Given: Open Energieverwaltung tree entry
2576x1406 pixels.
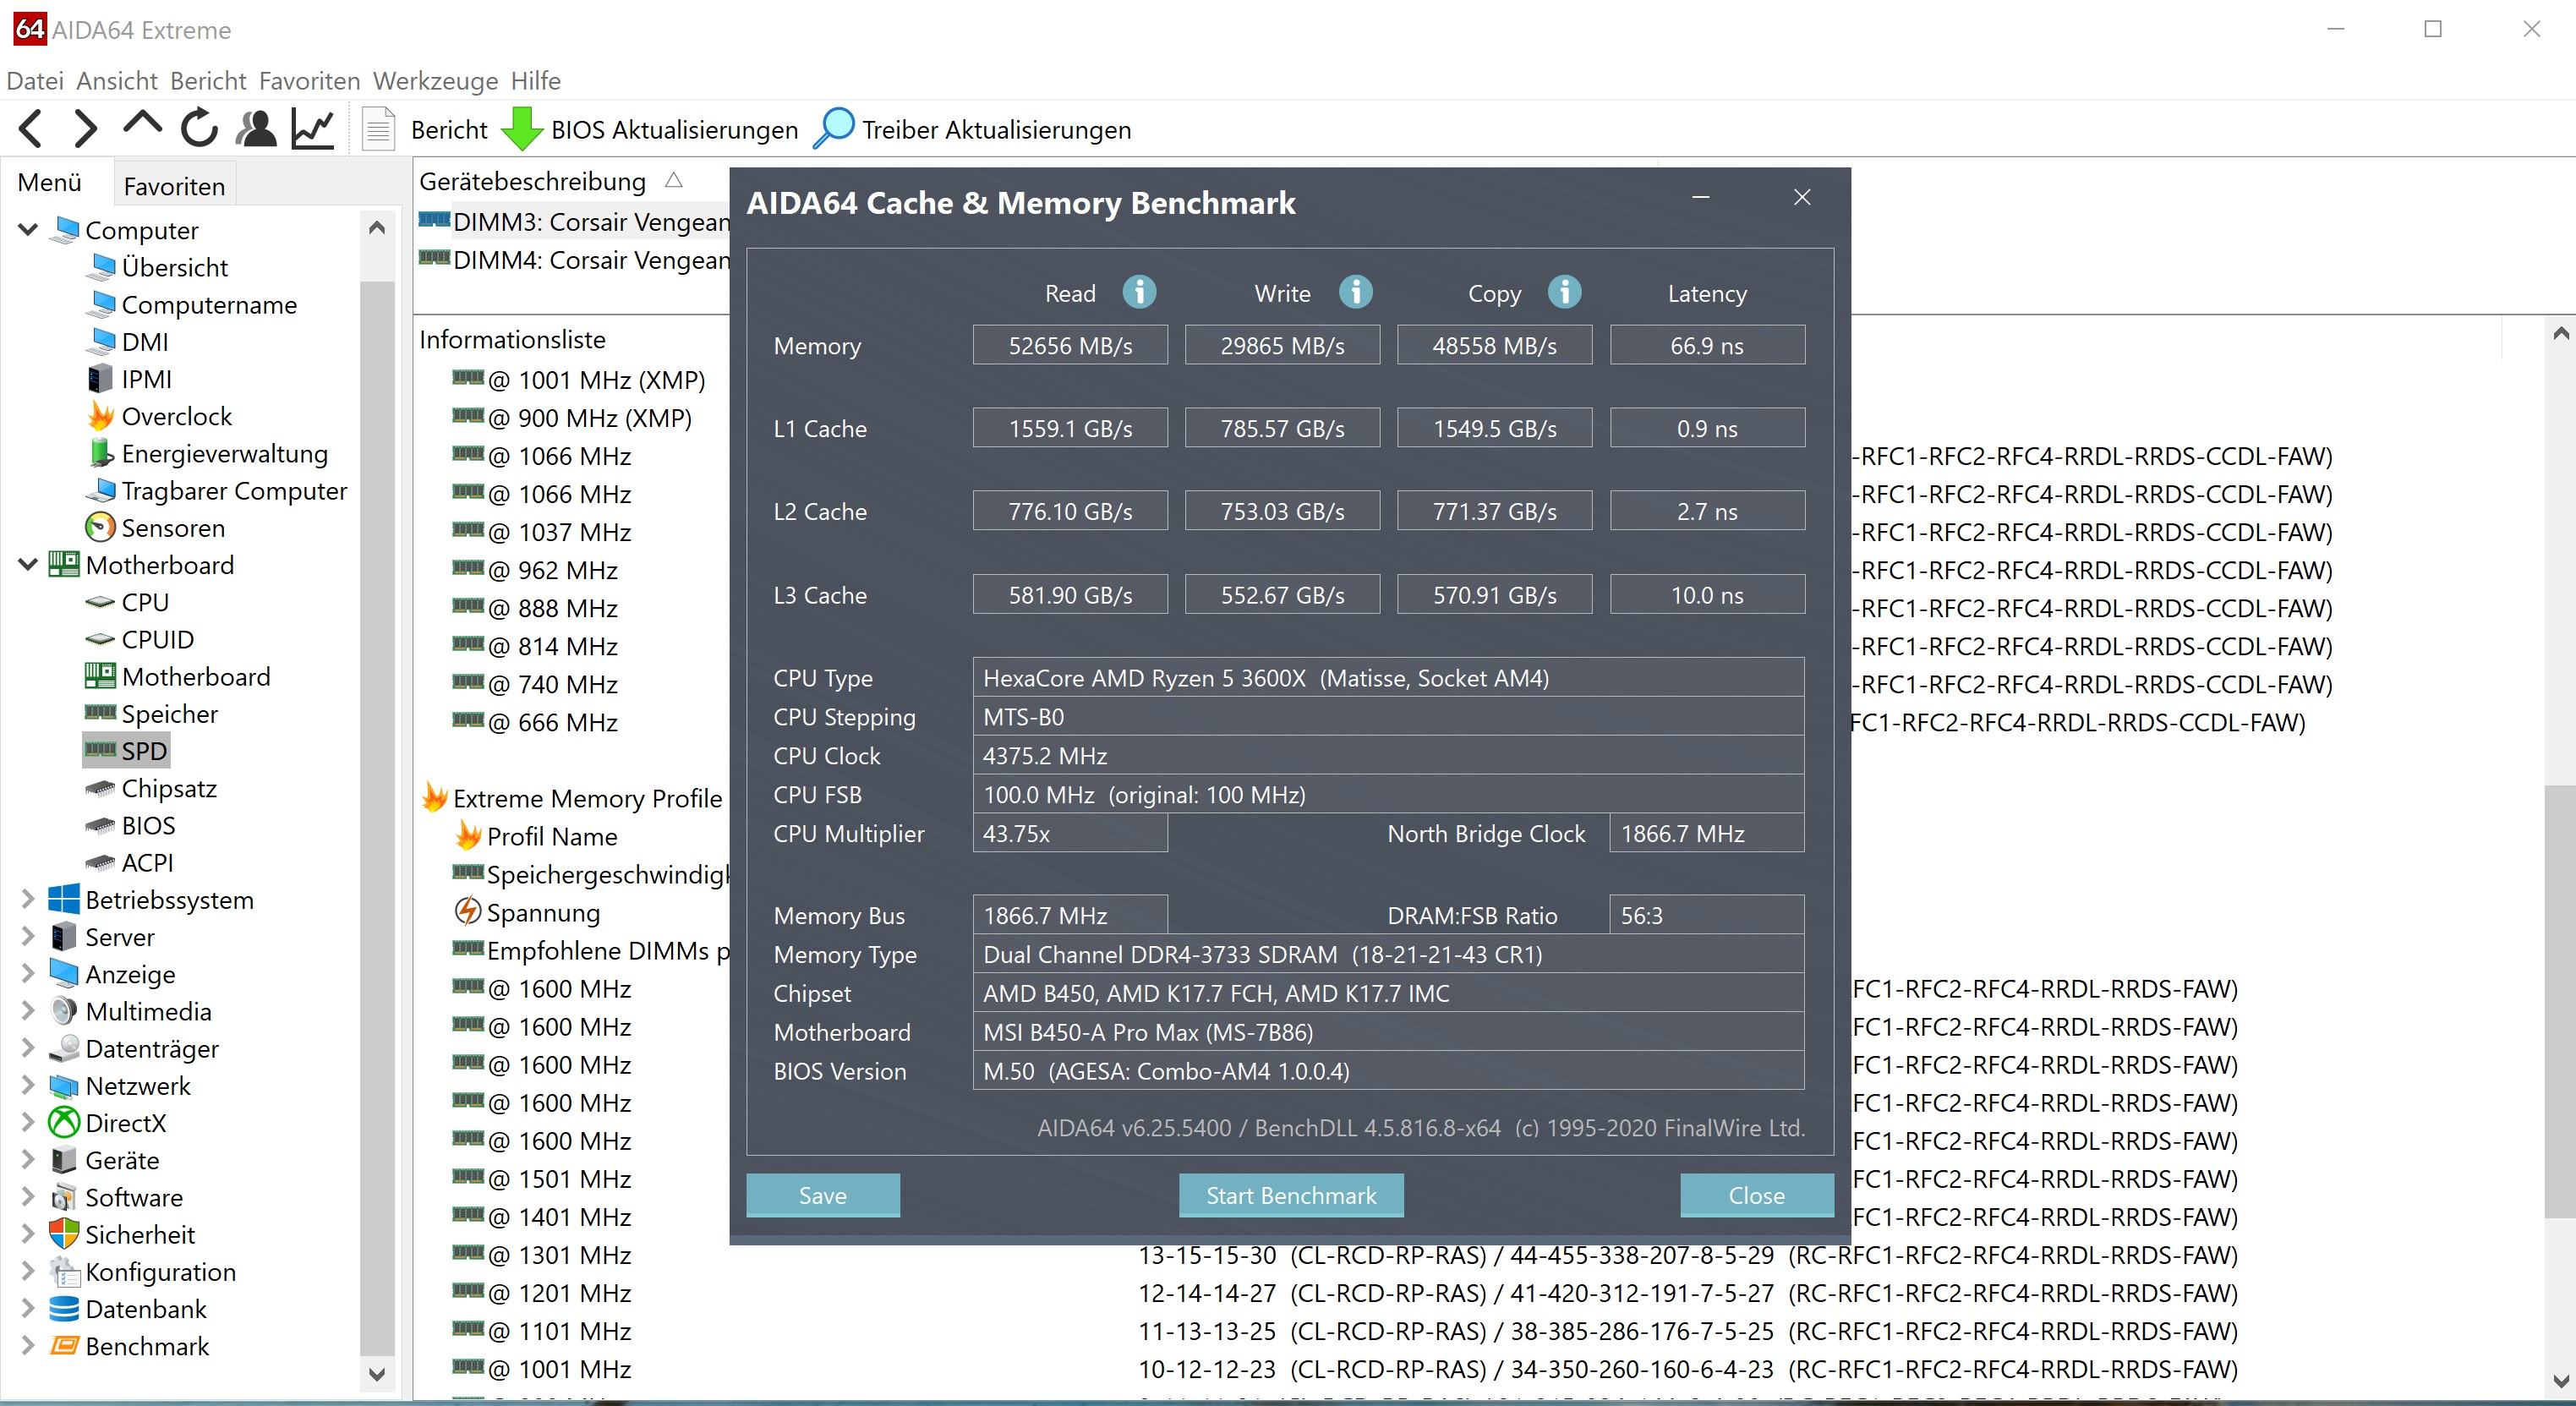Looking at the screenshot, I should (208, 454).
